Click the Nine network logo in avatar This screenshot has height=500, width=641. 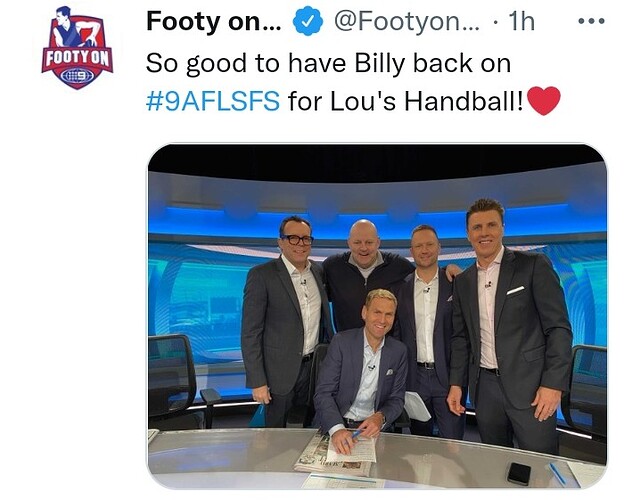[77, 76]
